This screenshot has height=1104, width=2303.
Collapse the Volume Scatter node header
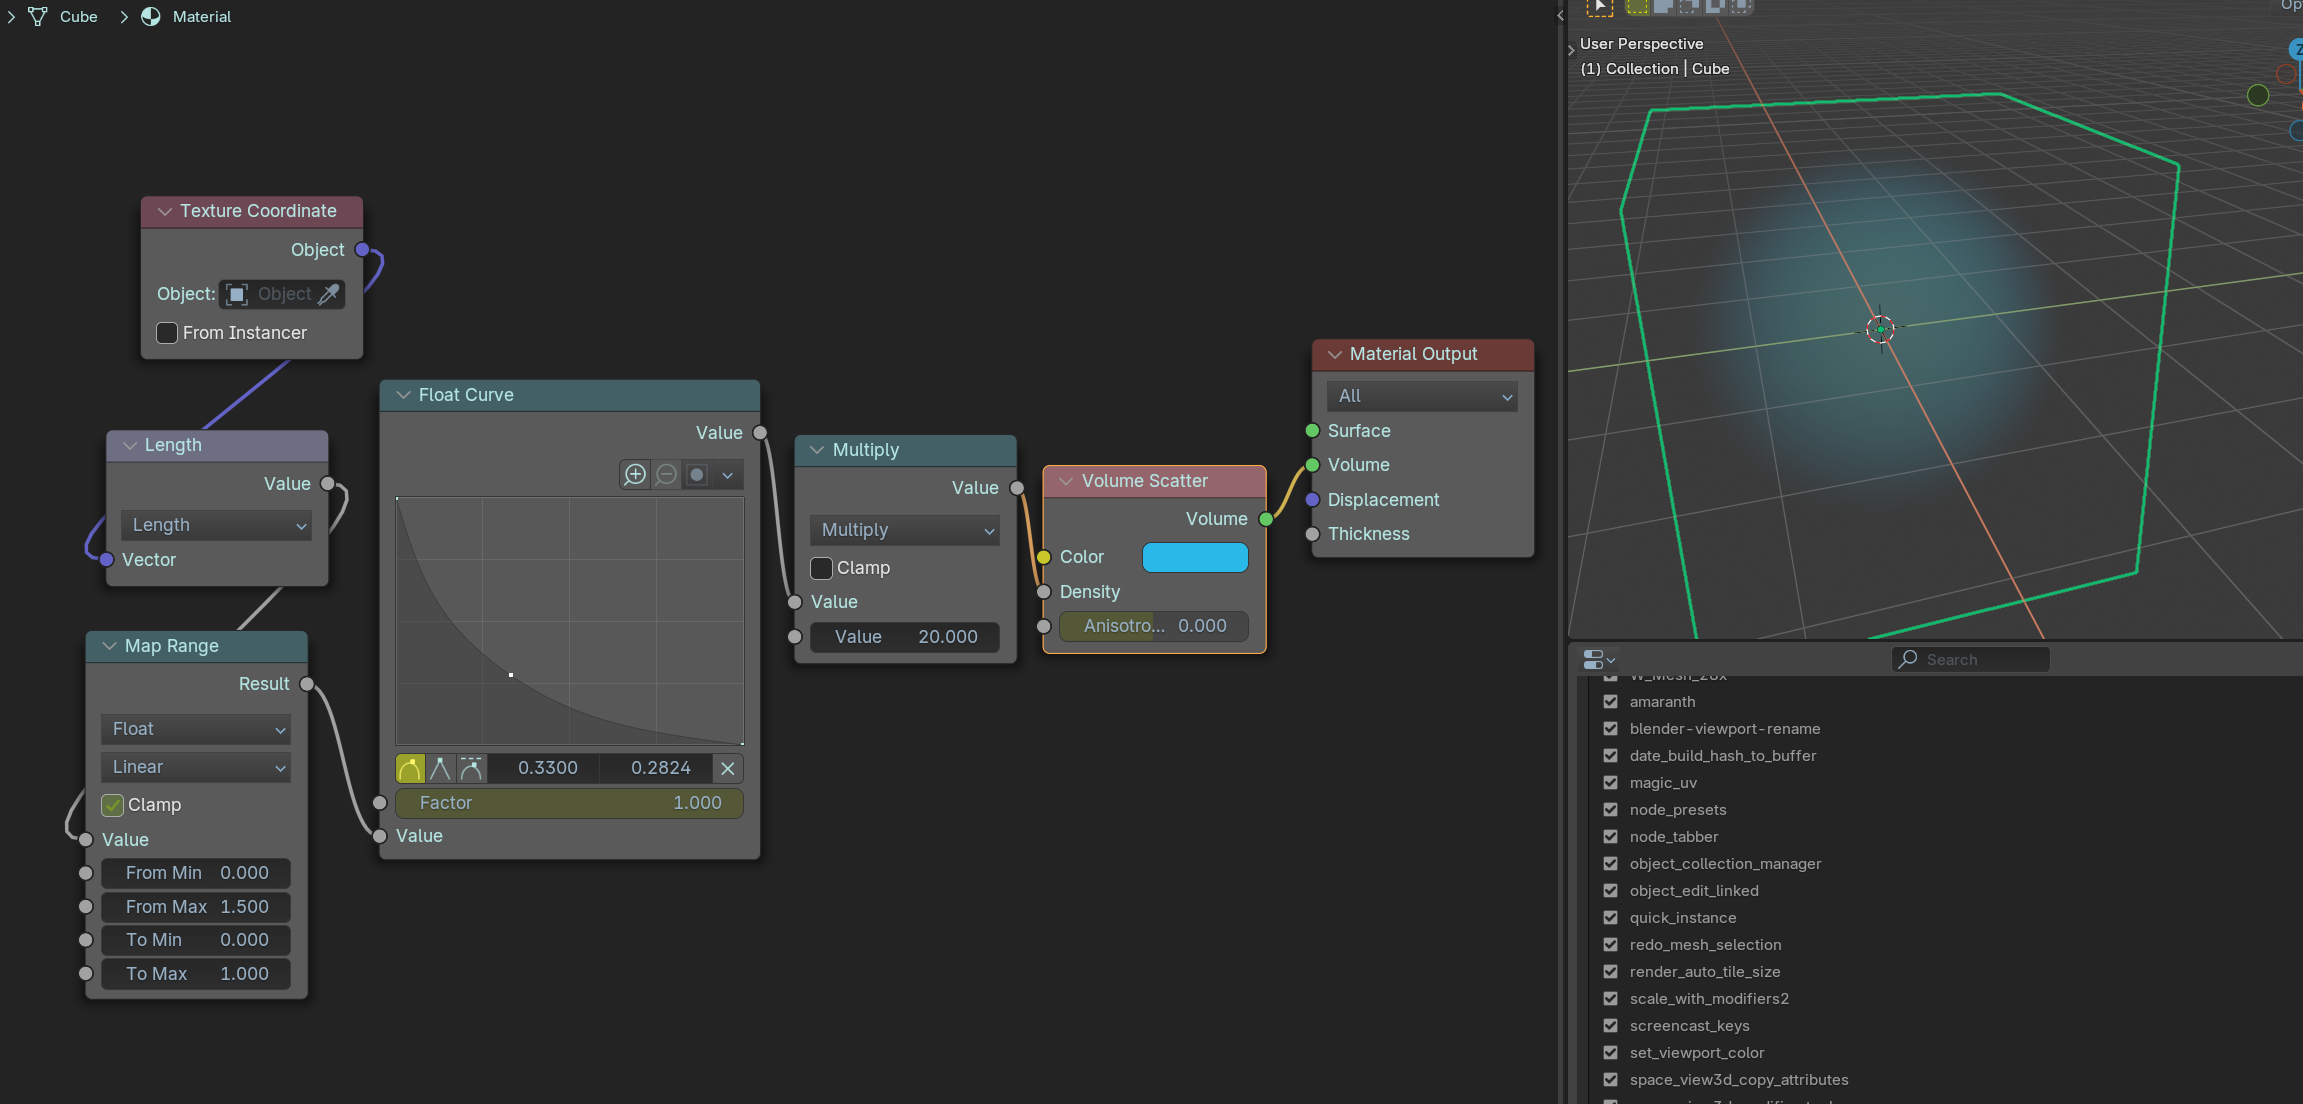(1066, 481)
